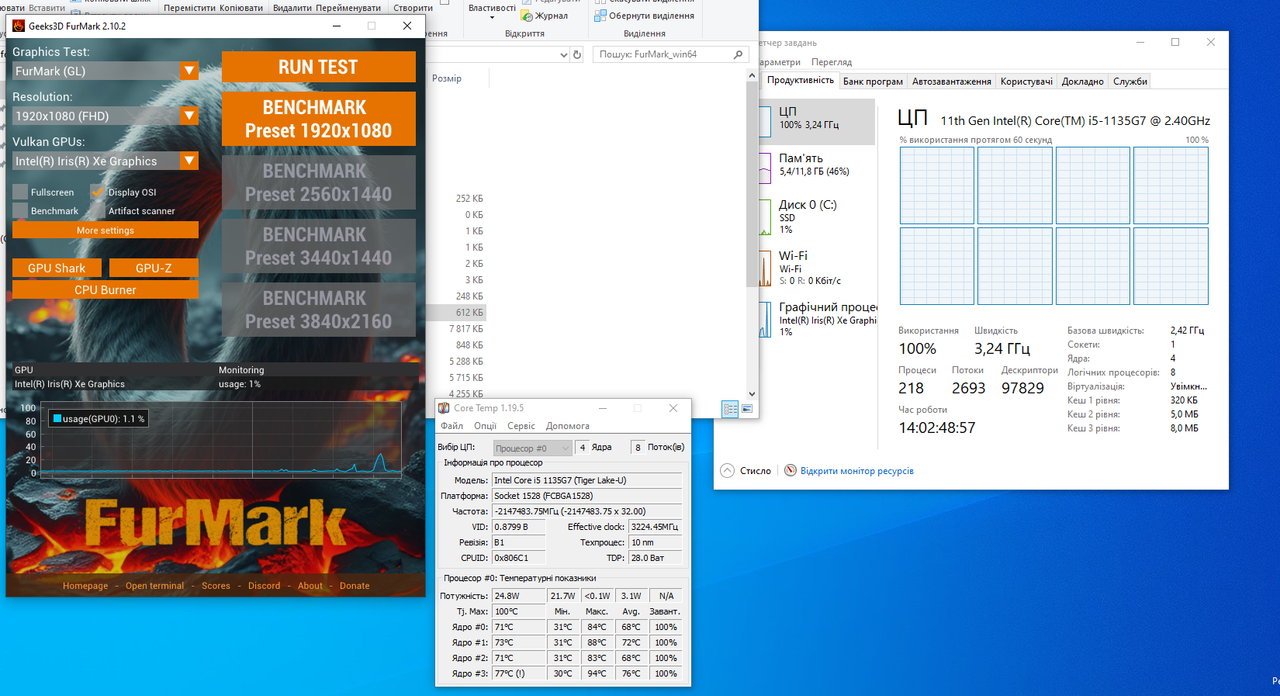Screen dimensions: 1280x696
Task: Open the Scores link in FurMark
Action: [x=216, y=586]
